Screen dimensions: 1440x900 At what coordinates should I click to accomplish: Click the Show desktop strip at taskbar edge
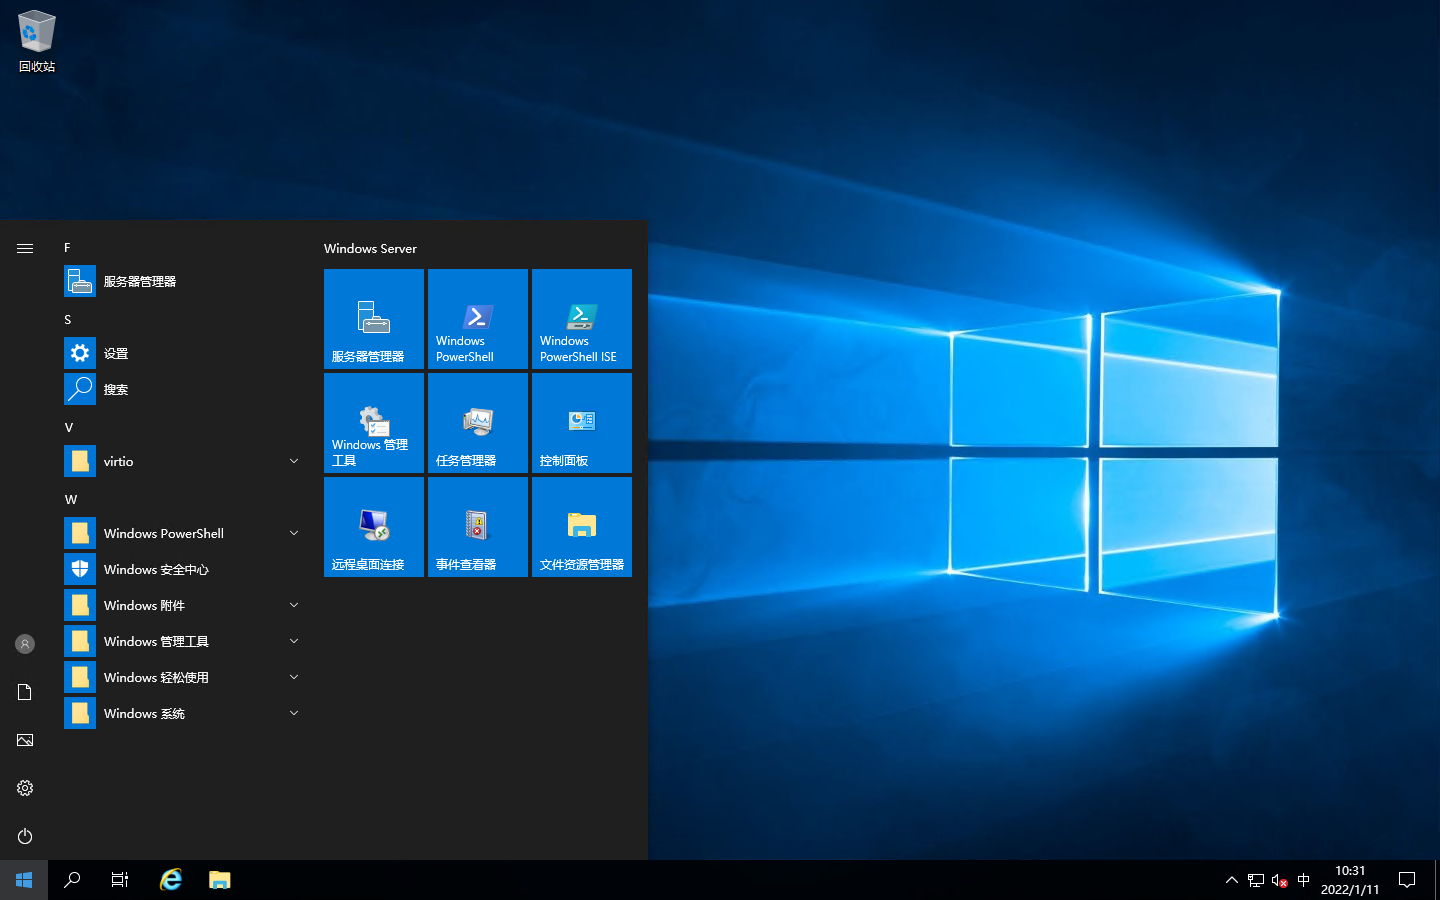click(1437, 880)
